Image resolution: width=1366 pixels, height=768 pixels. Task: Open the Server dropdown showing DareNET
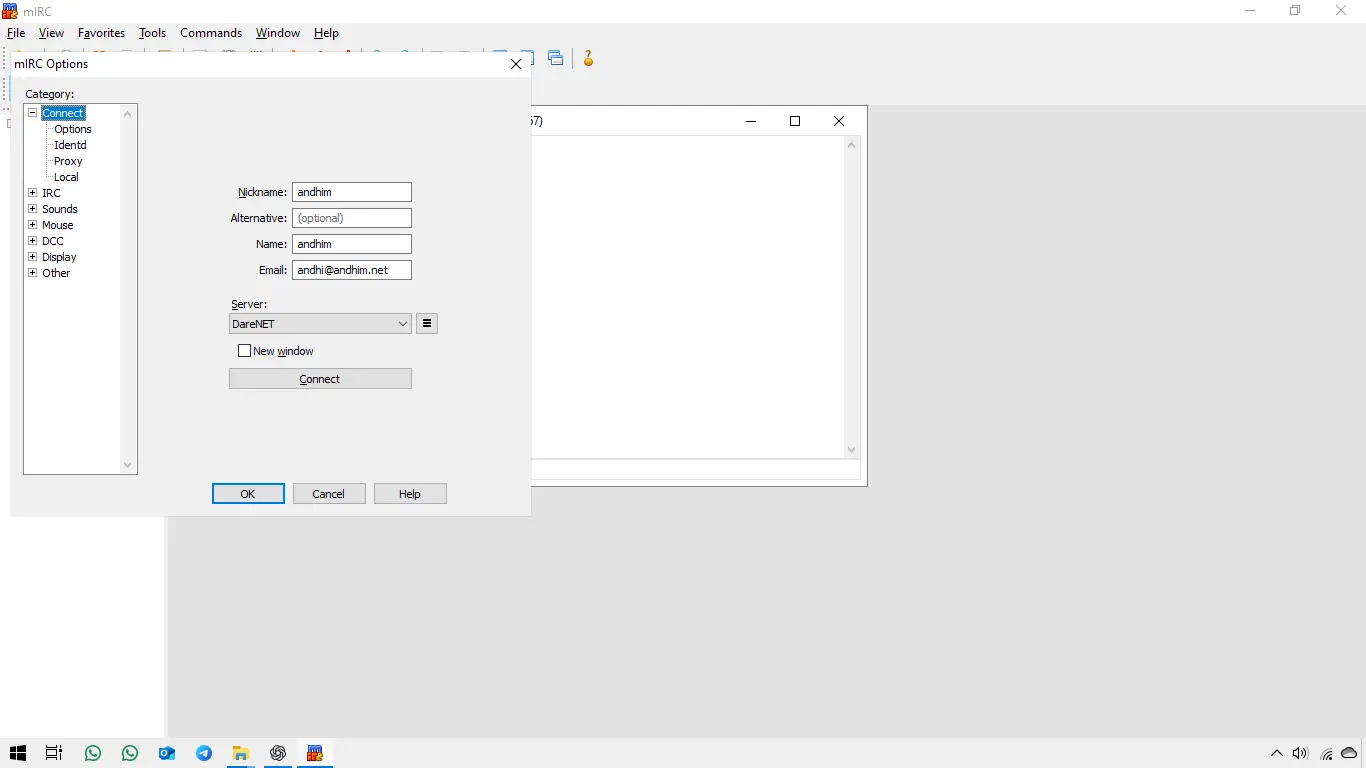point(320,324)
